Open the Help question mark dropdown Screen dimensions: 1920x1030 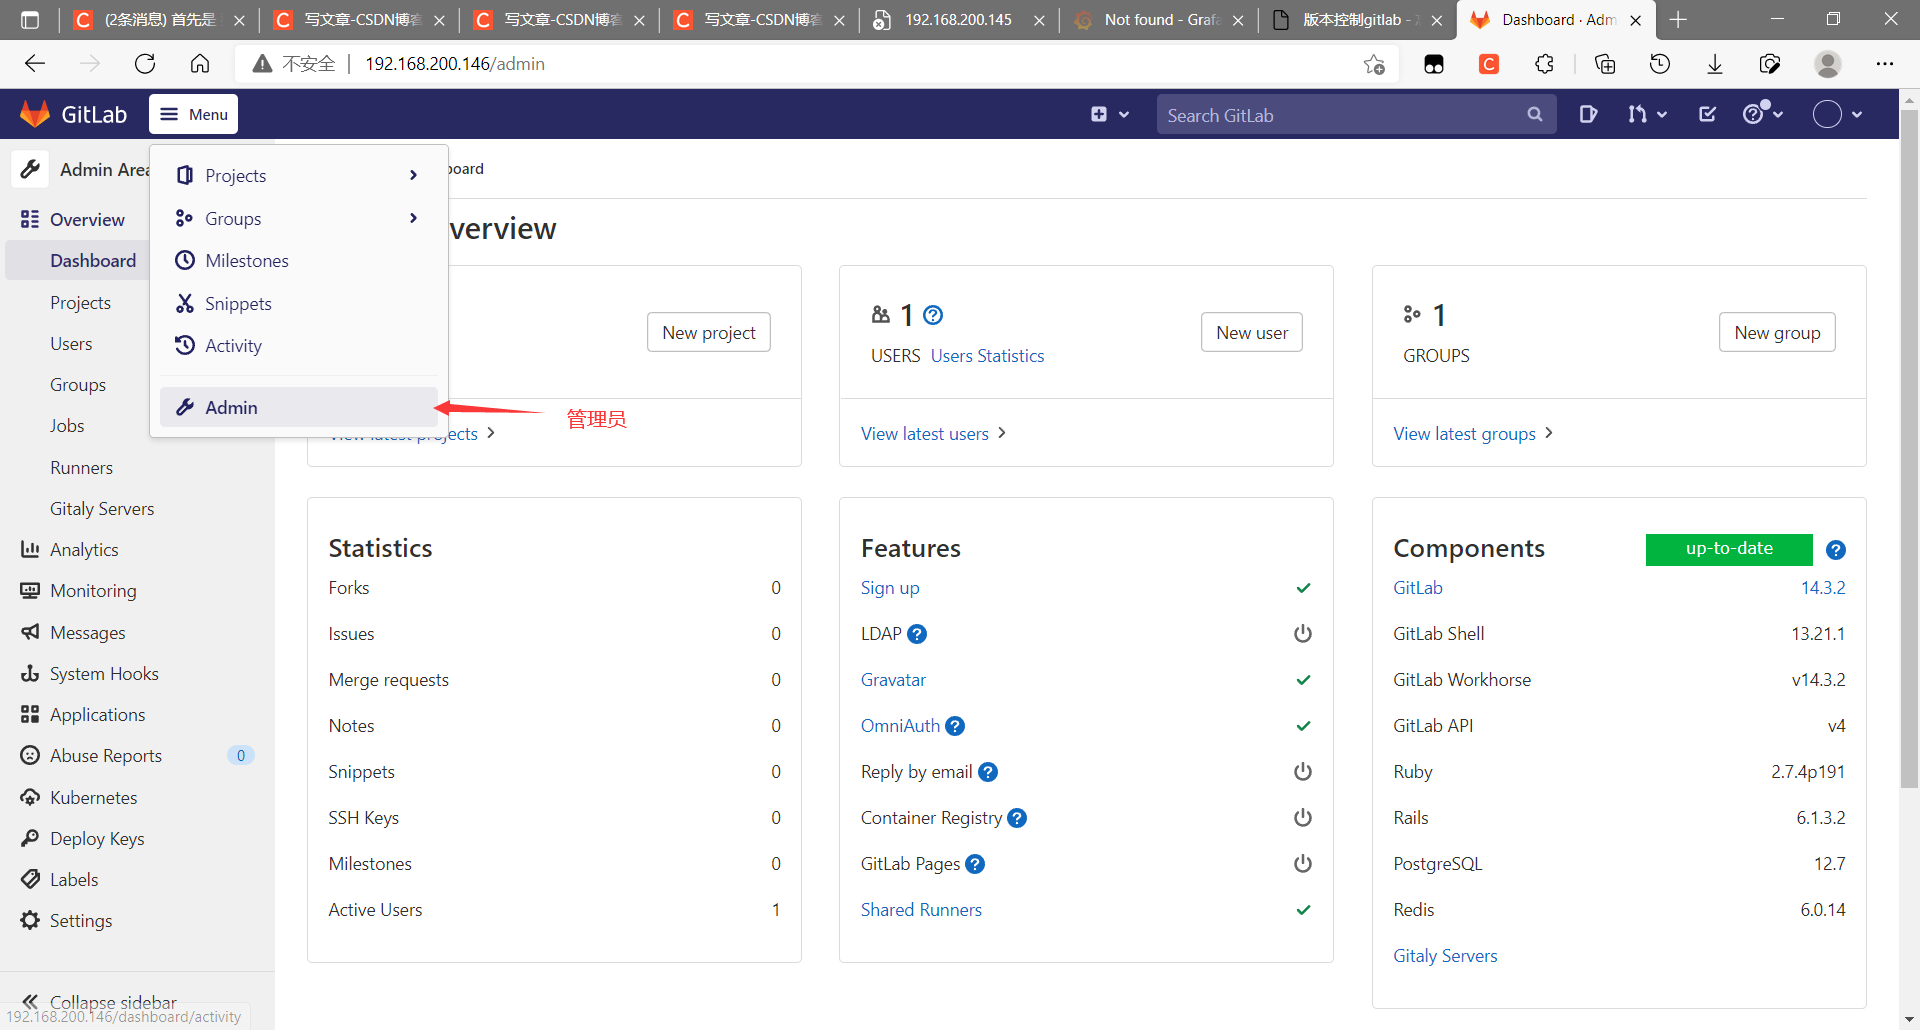[1763, 114]
